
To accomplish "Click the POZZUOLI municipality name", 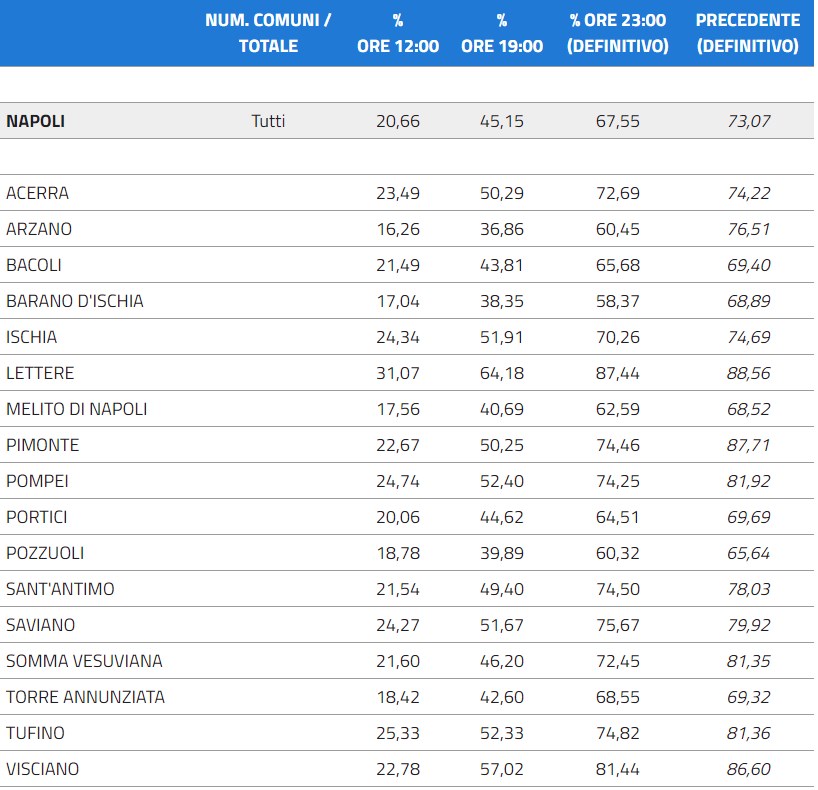I will tap(45, 553).
